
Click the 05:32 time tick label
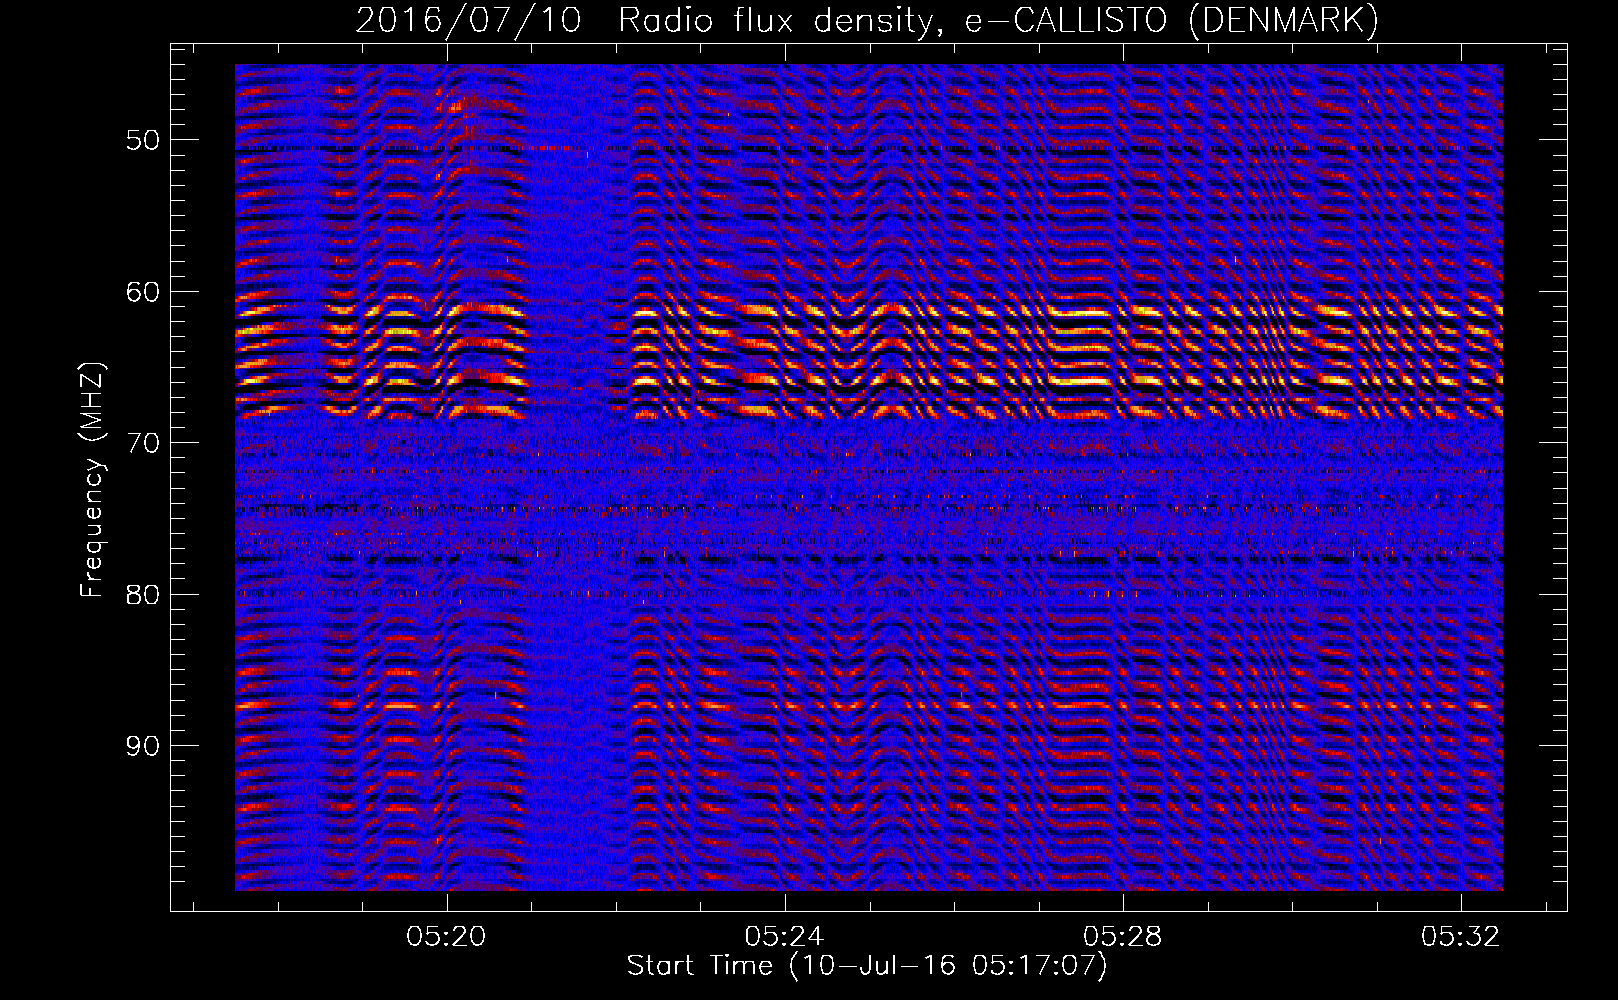click(1461, 936)
